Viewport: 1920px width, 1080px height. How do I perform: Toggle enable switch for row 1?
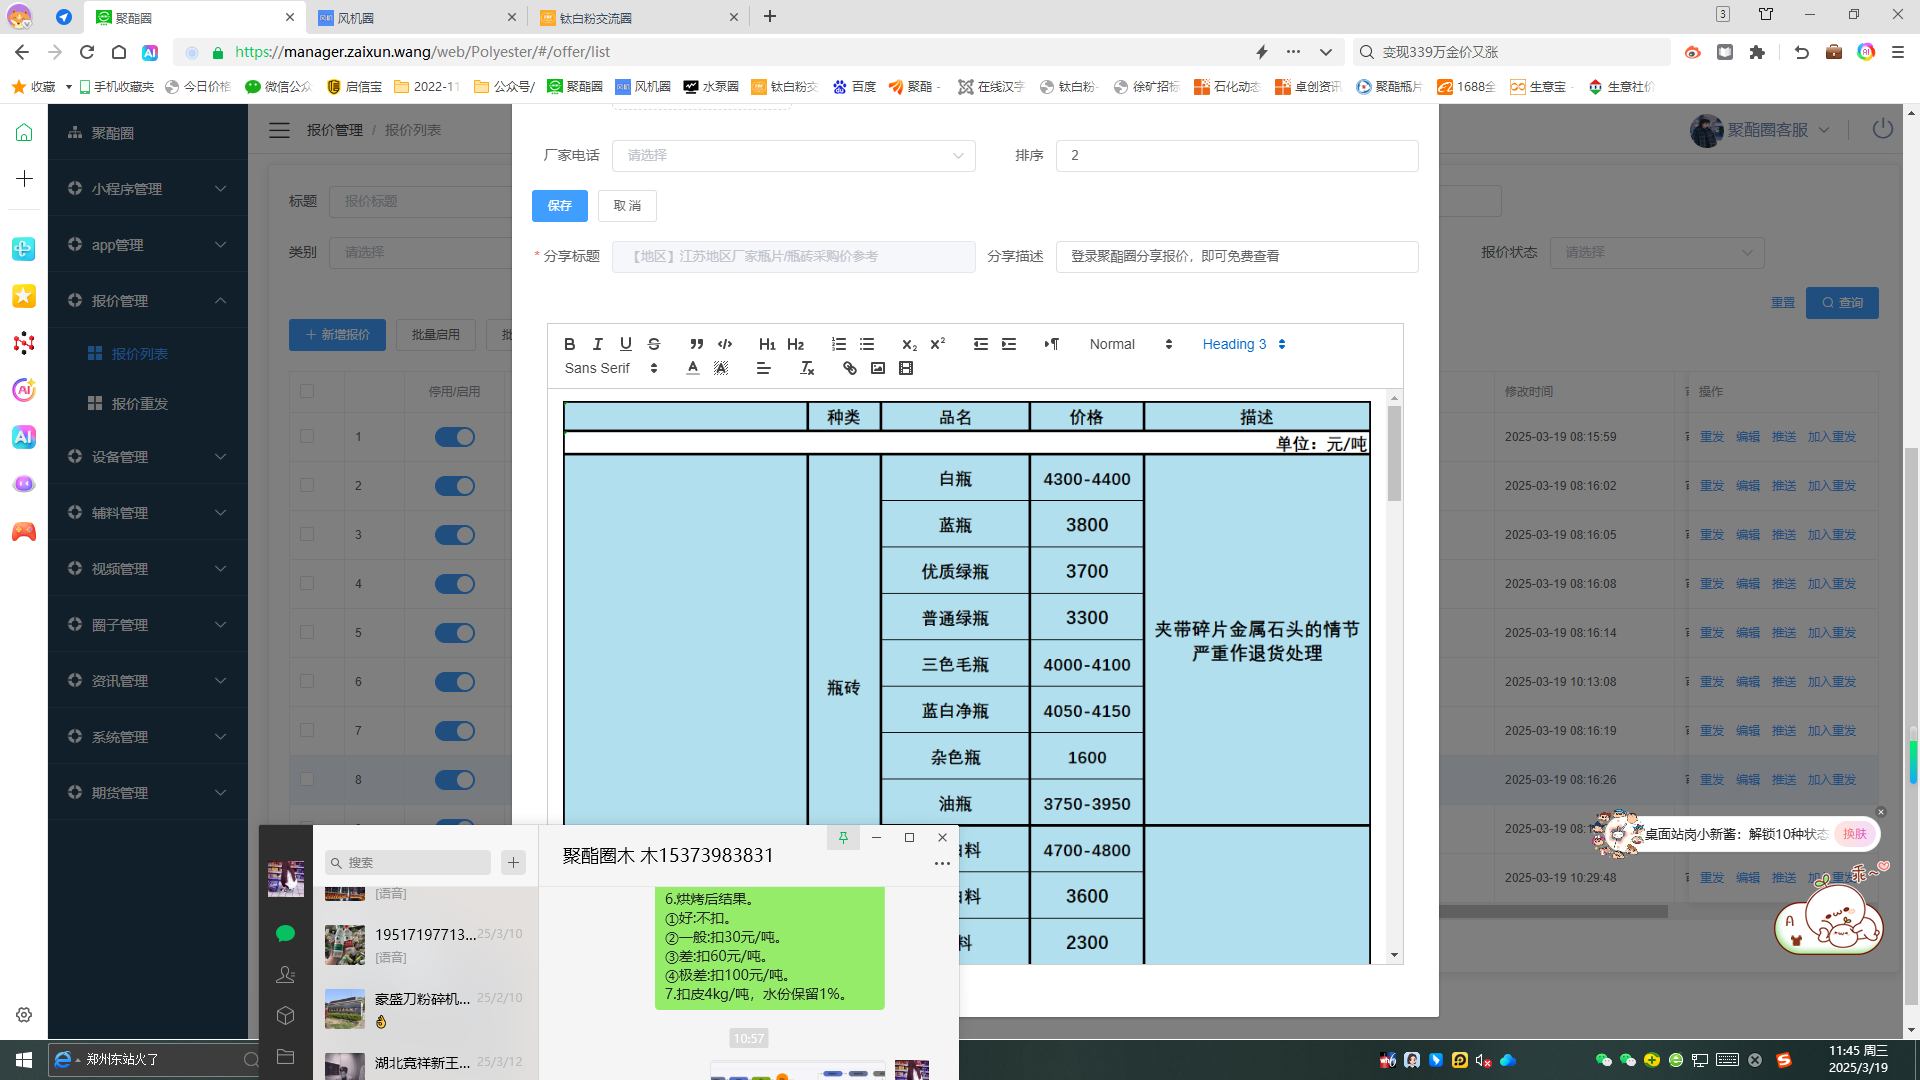(454, 437)
